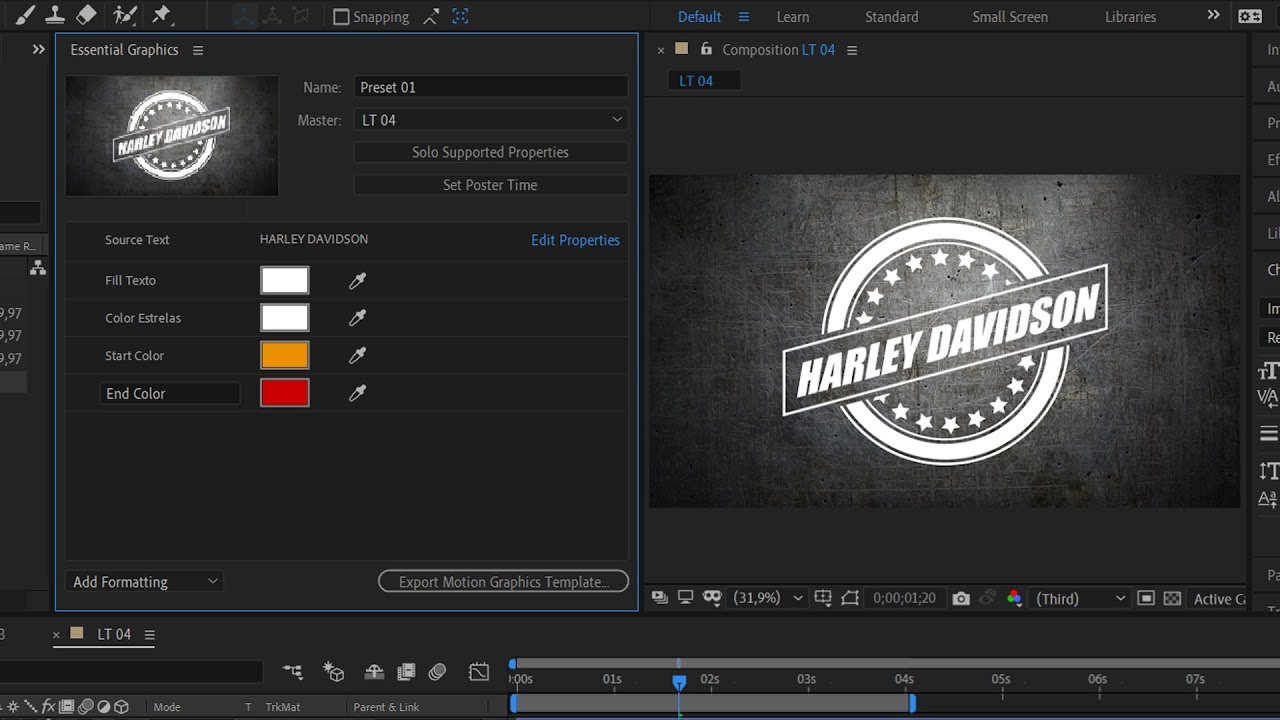The height and width of the screenshot is (720, 1280).
Task: Click the Always Preview This View icon
Action: click(x=660, y=598)
